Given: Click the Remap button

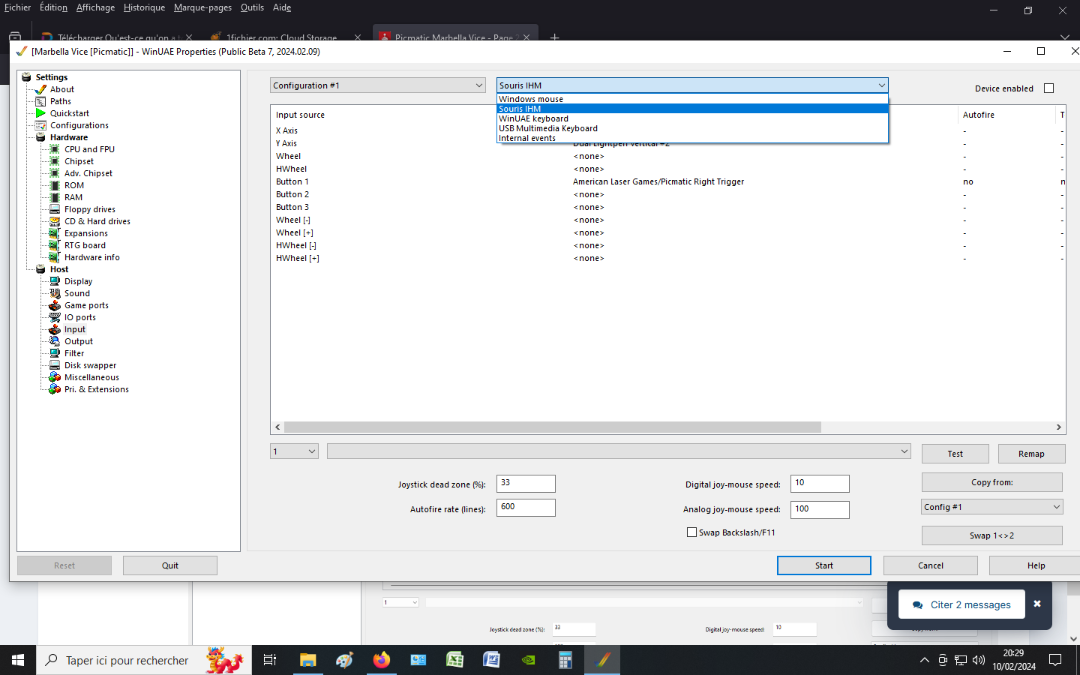Looking at the screenshot, I should [x=1031, y=454].
